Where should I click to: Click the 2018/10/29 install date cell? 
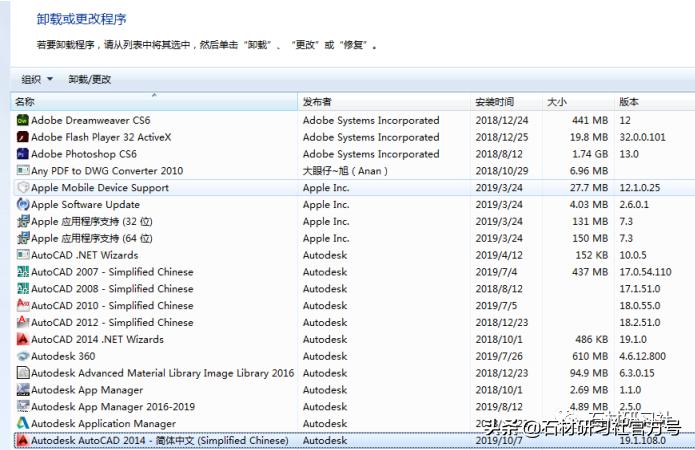point(502,171)
